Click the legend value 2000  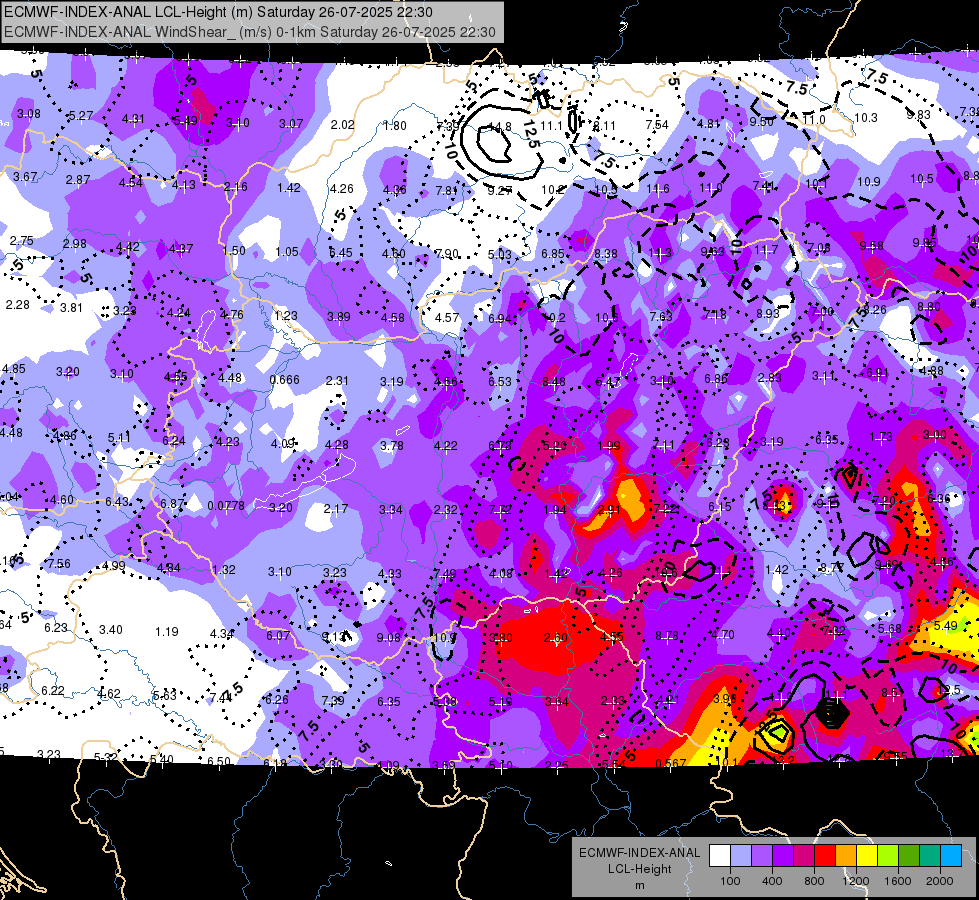940,881
